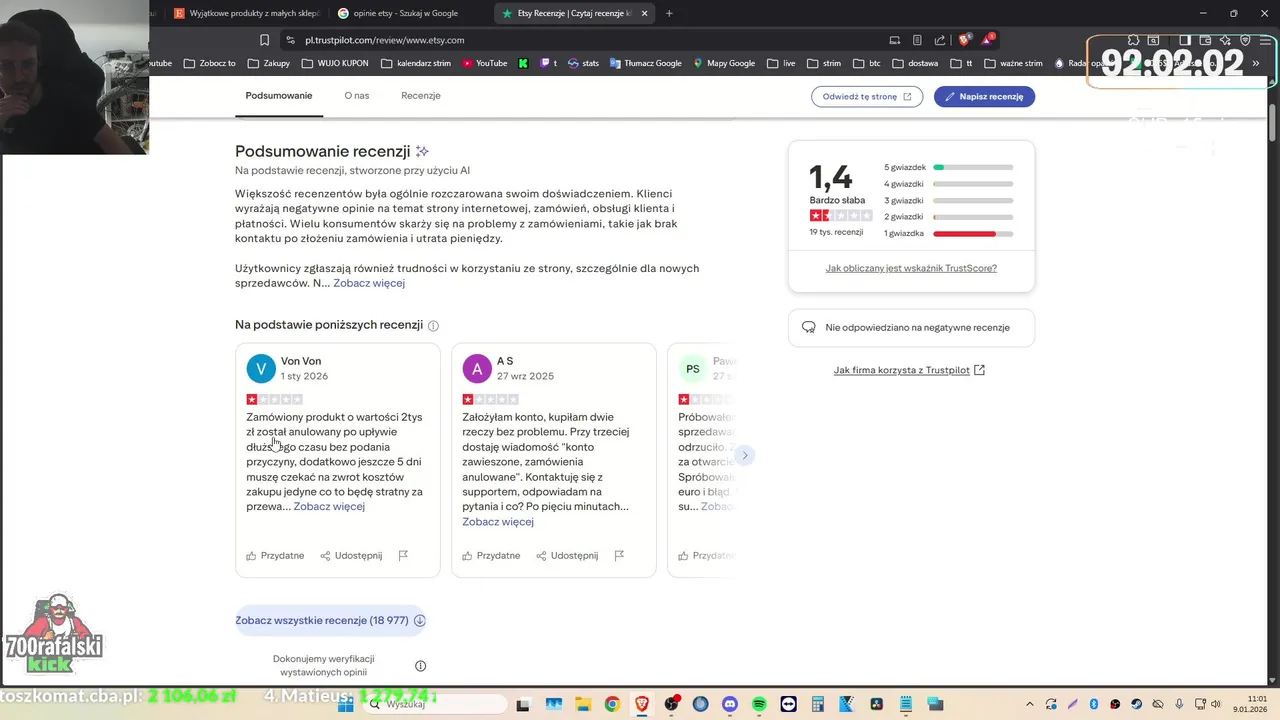Viewport: 1280px width, 720px height.
Task: Open Jak obliczany jest wskaźnik TrustScore link
Action: pyautogui.click(x=911, y=268)
